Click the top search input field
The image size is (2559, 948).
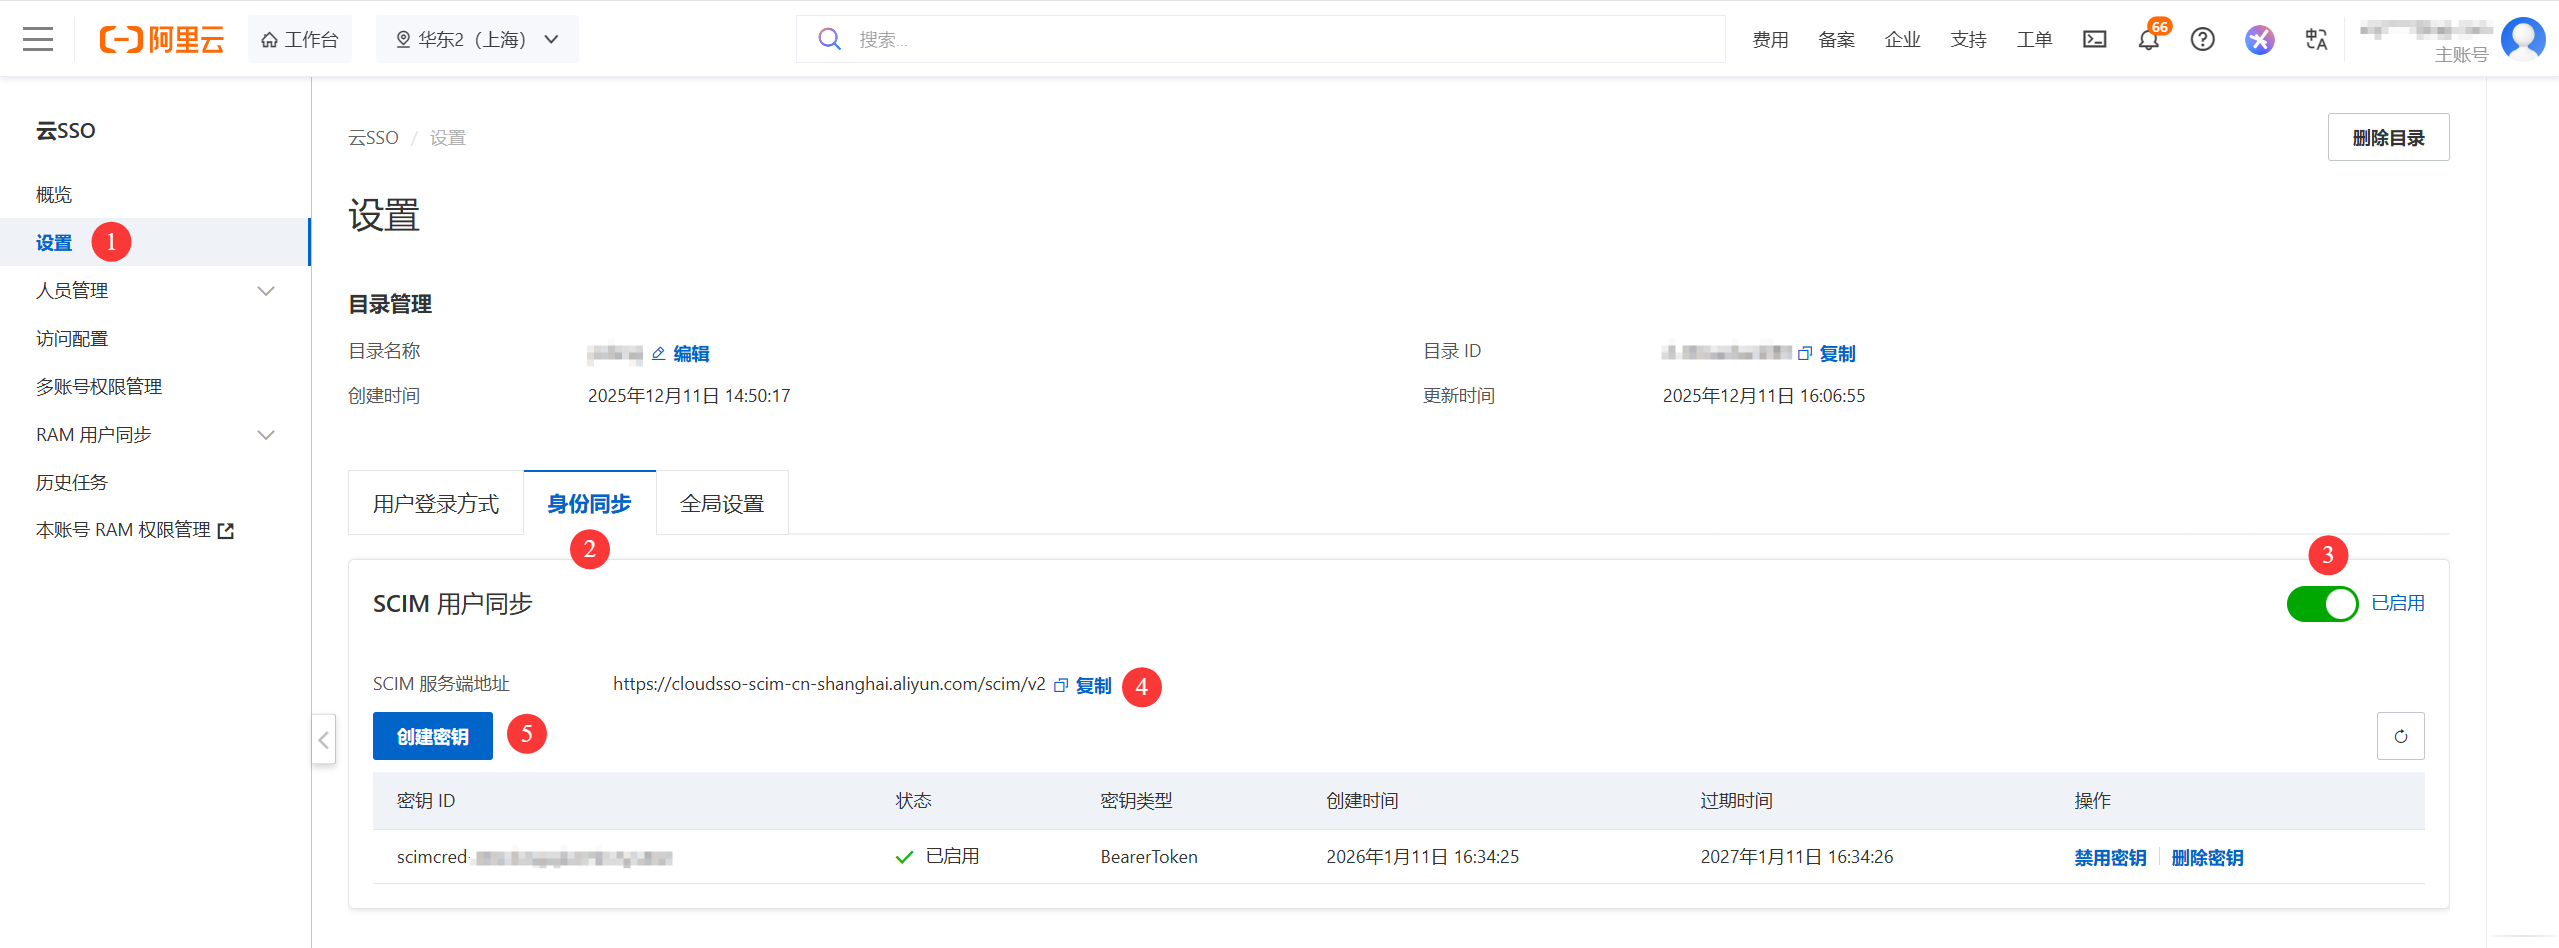[1280, 40]
